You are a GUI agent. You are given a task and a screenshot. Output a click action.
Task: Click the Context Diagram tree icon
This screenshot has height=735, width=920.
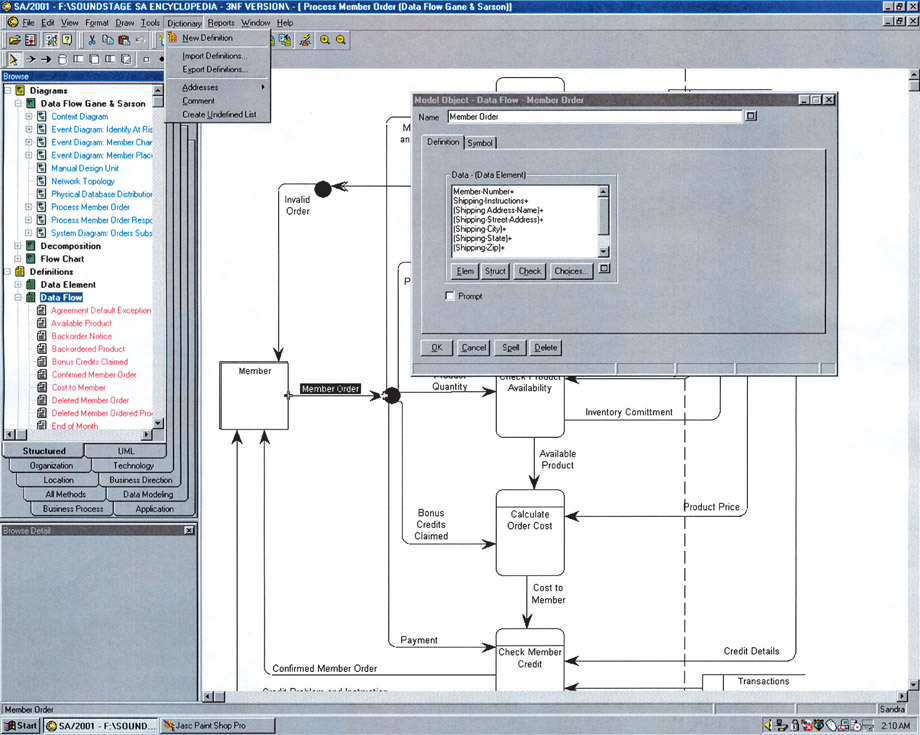point(42,116)
